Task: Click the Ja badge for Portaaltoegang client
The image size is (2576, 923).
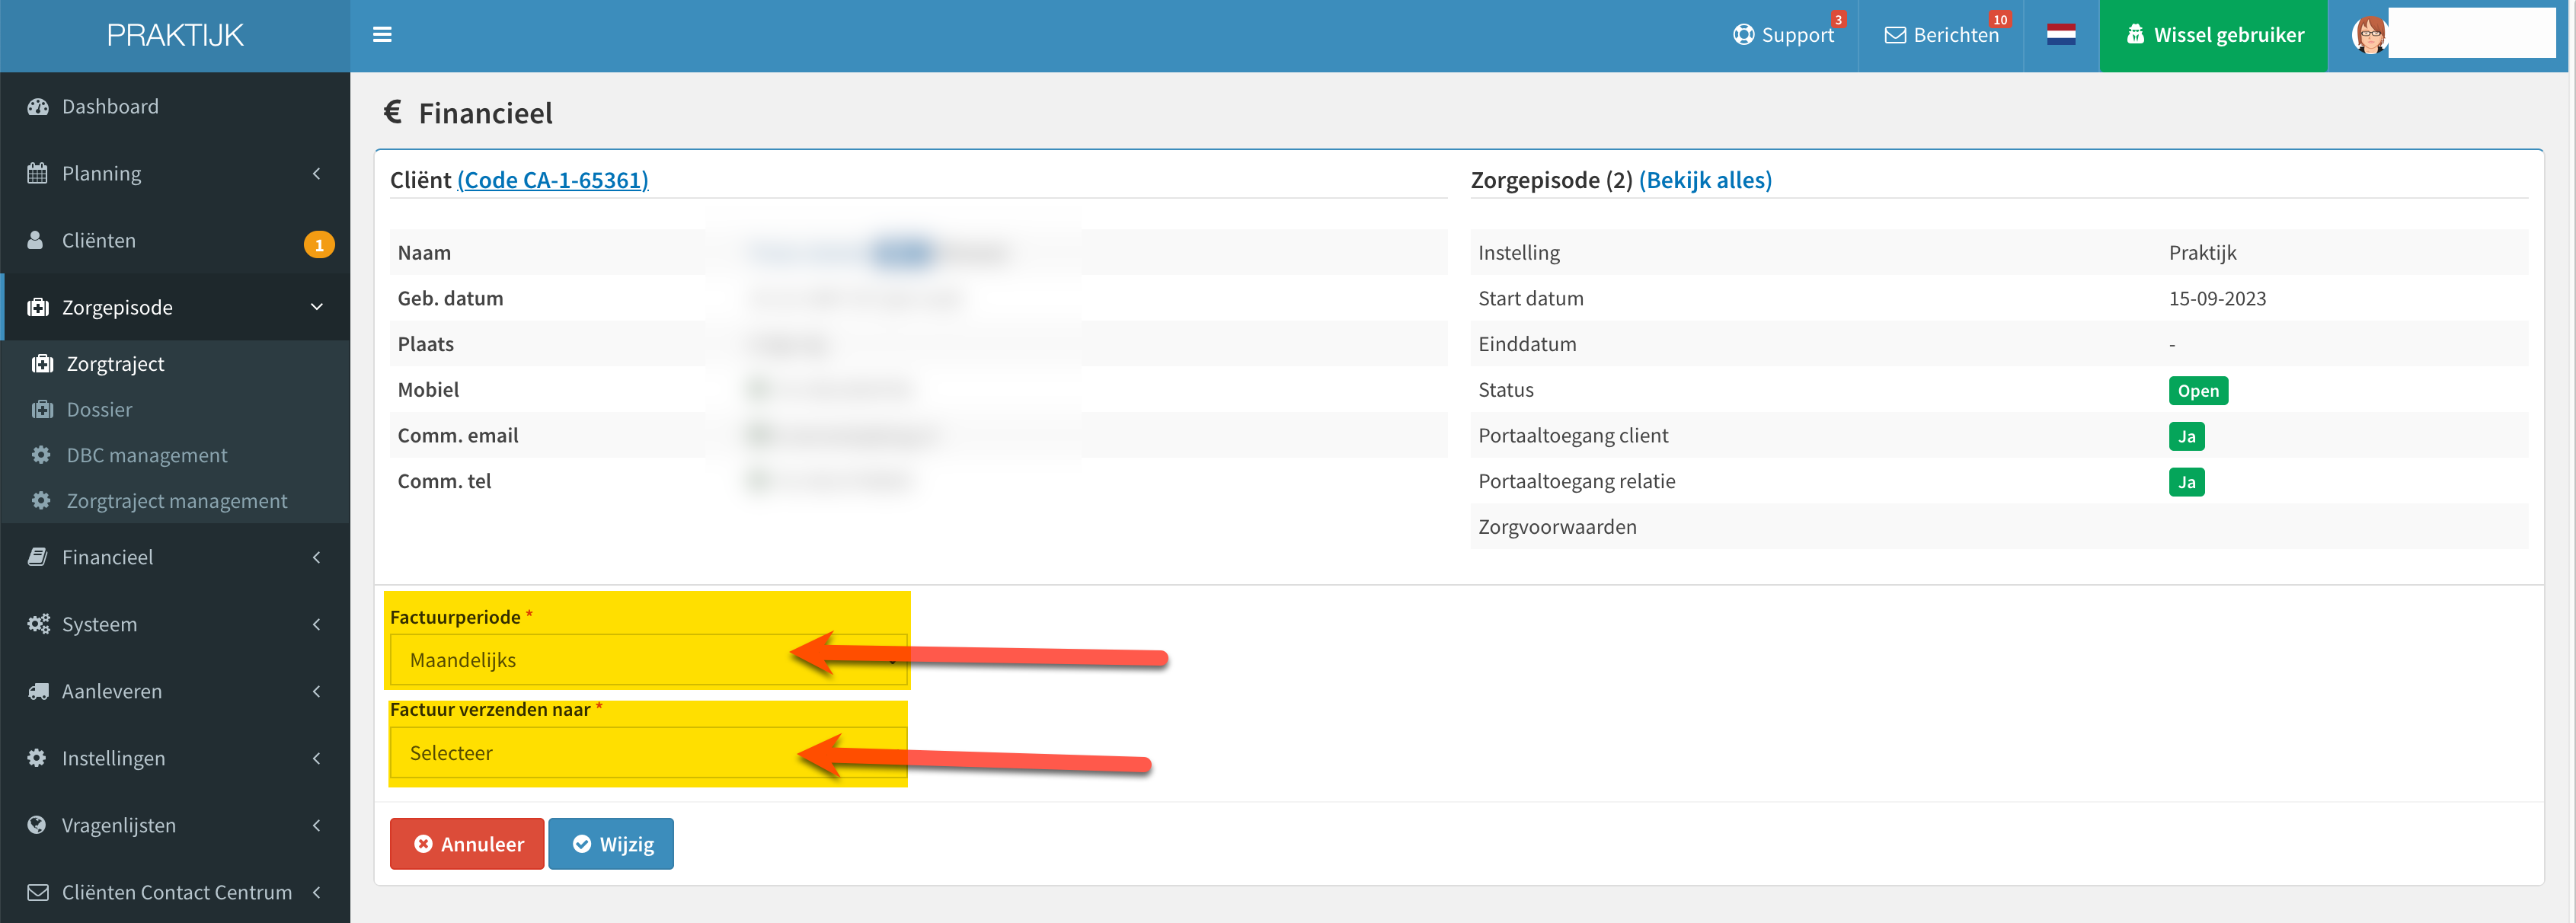Action: (x=2186, y=437)
